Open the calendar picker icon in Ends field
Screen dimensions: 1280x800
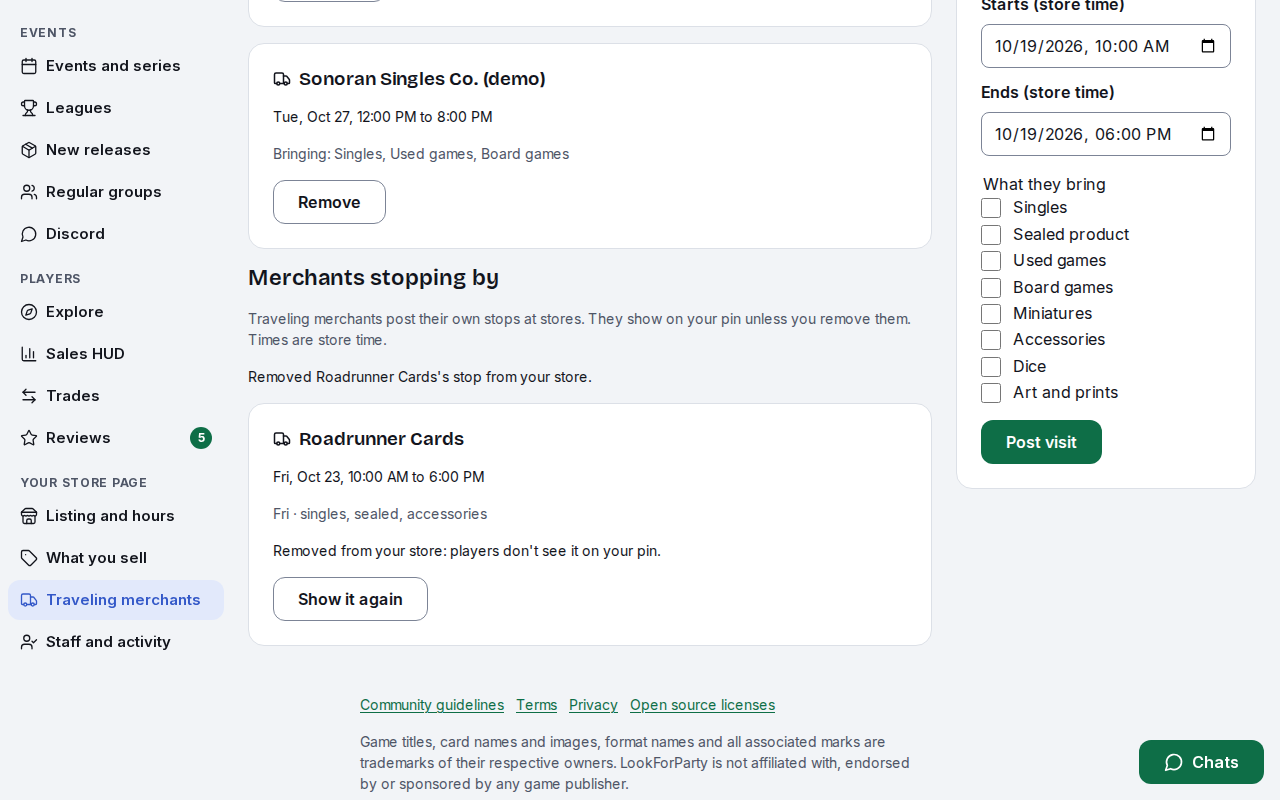[x=1208, y=134]
